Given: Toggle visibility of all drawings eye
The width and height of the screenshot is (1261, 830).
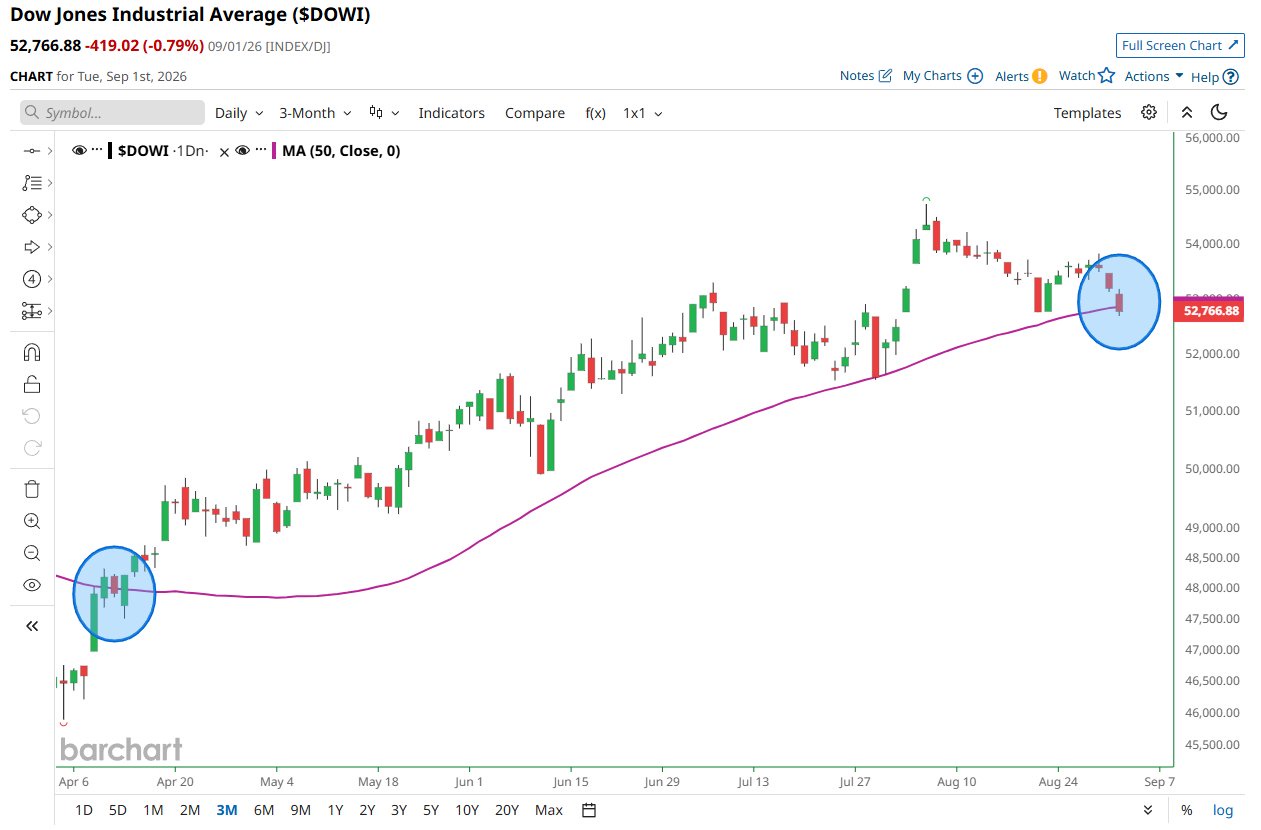Looking at the screenshot, I should pos(31,585).
